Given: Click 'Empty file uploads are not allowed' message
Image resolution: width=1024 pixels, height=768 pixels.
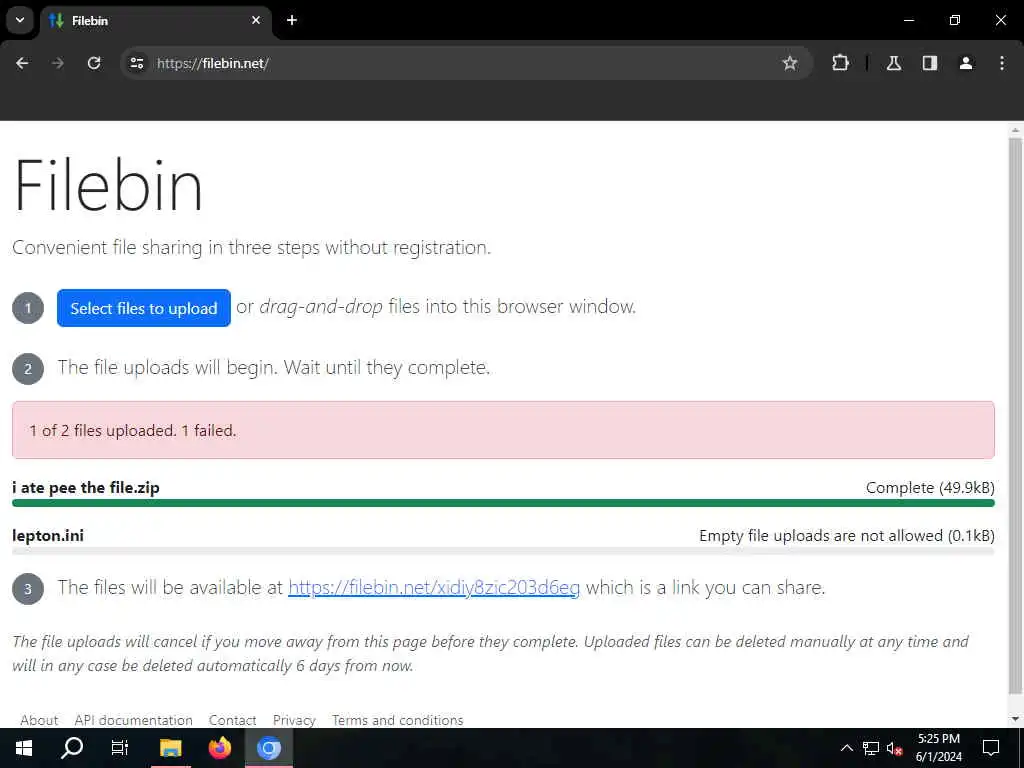Looking at the screenshot, I should pos(820,536).
